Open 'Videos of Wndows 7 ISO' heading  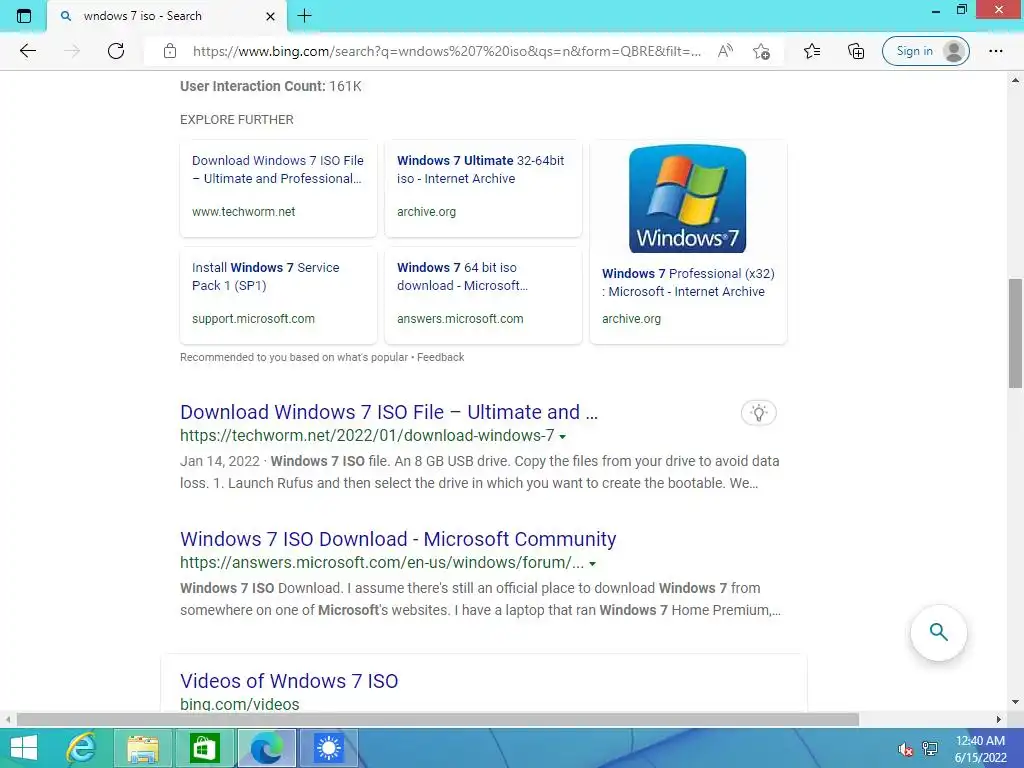pos(289,680)
